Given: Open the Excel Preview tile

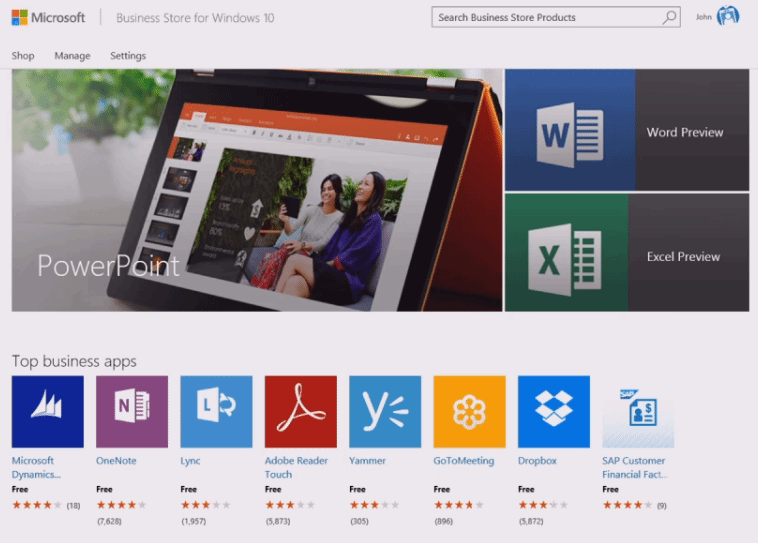Looking at the screenshot, I should pos(627,253).
